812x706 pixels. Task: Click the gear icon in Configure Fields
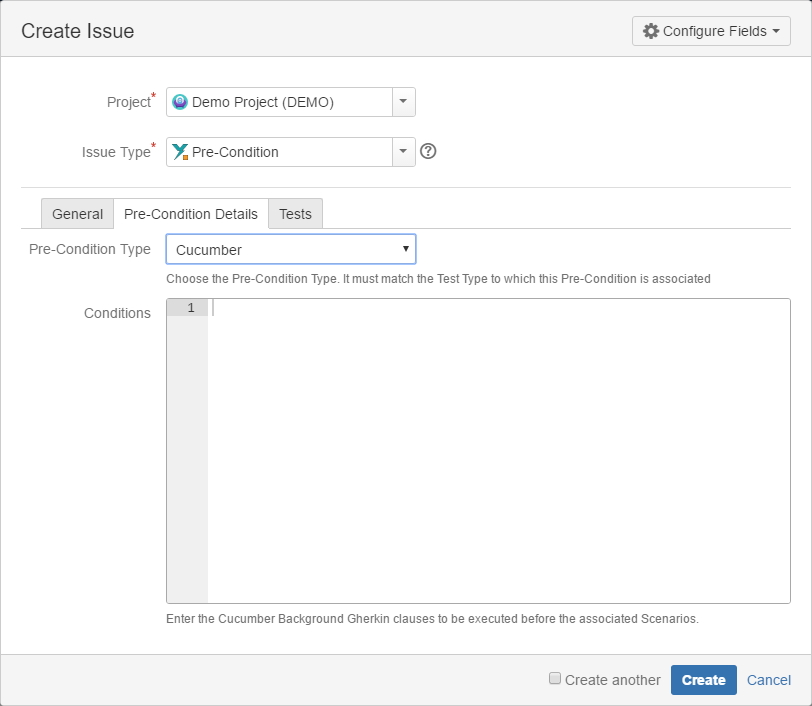(650, 31)
